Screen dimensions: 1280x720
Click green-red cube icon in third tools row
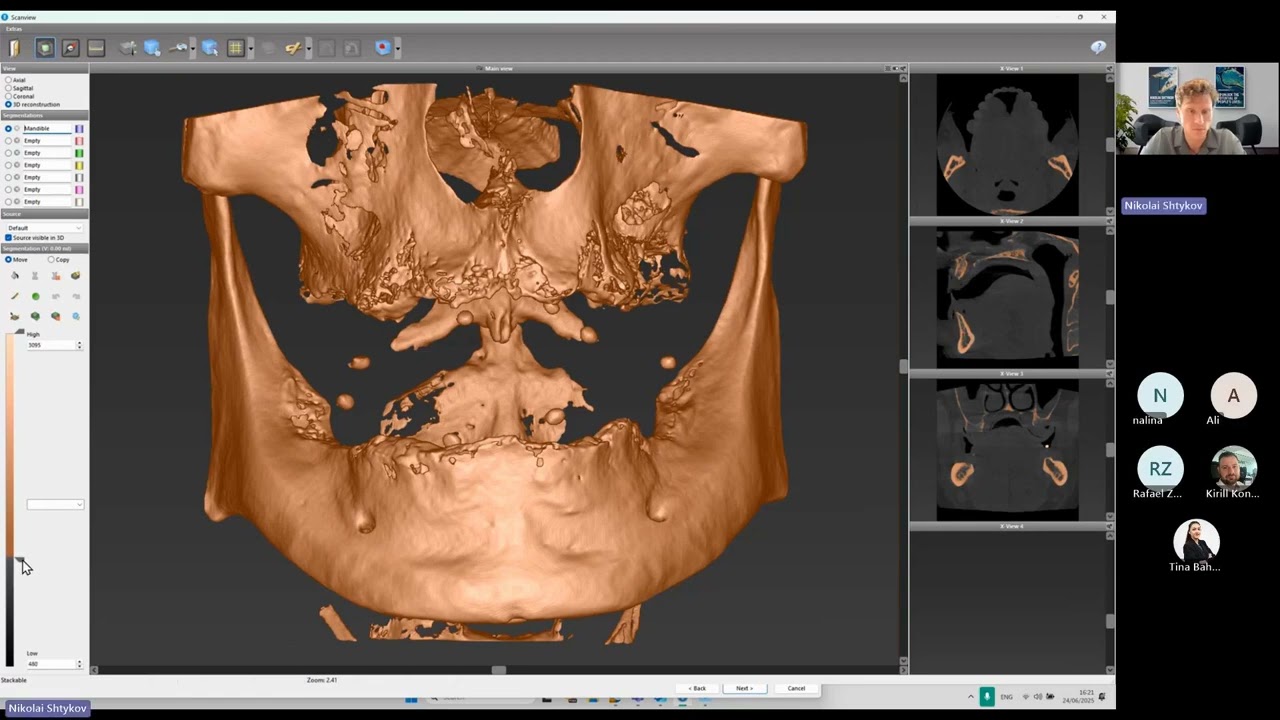55,316
